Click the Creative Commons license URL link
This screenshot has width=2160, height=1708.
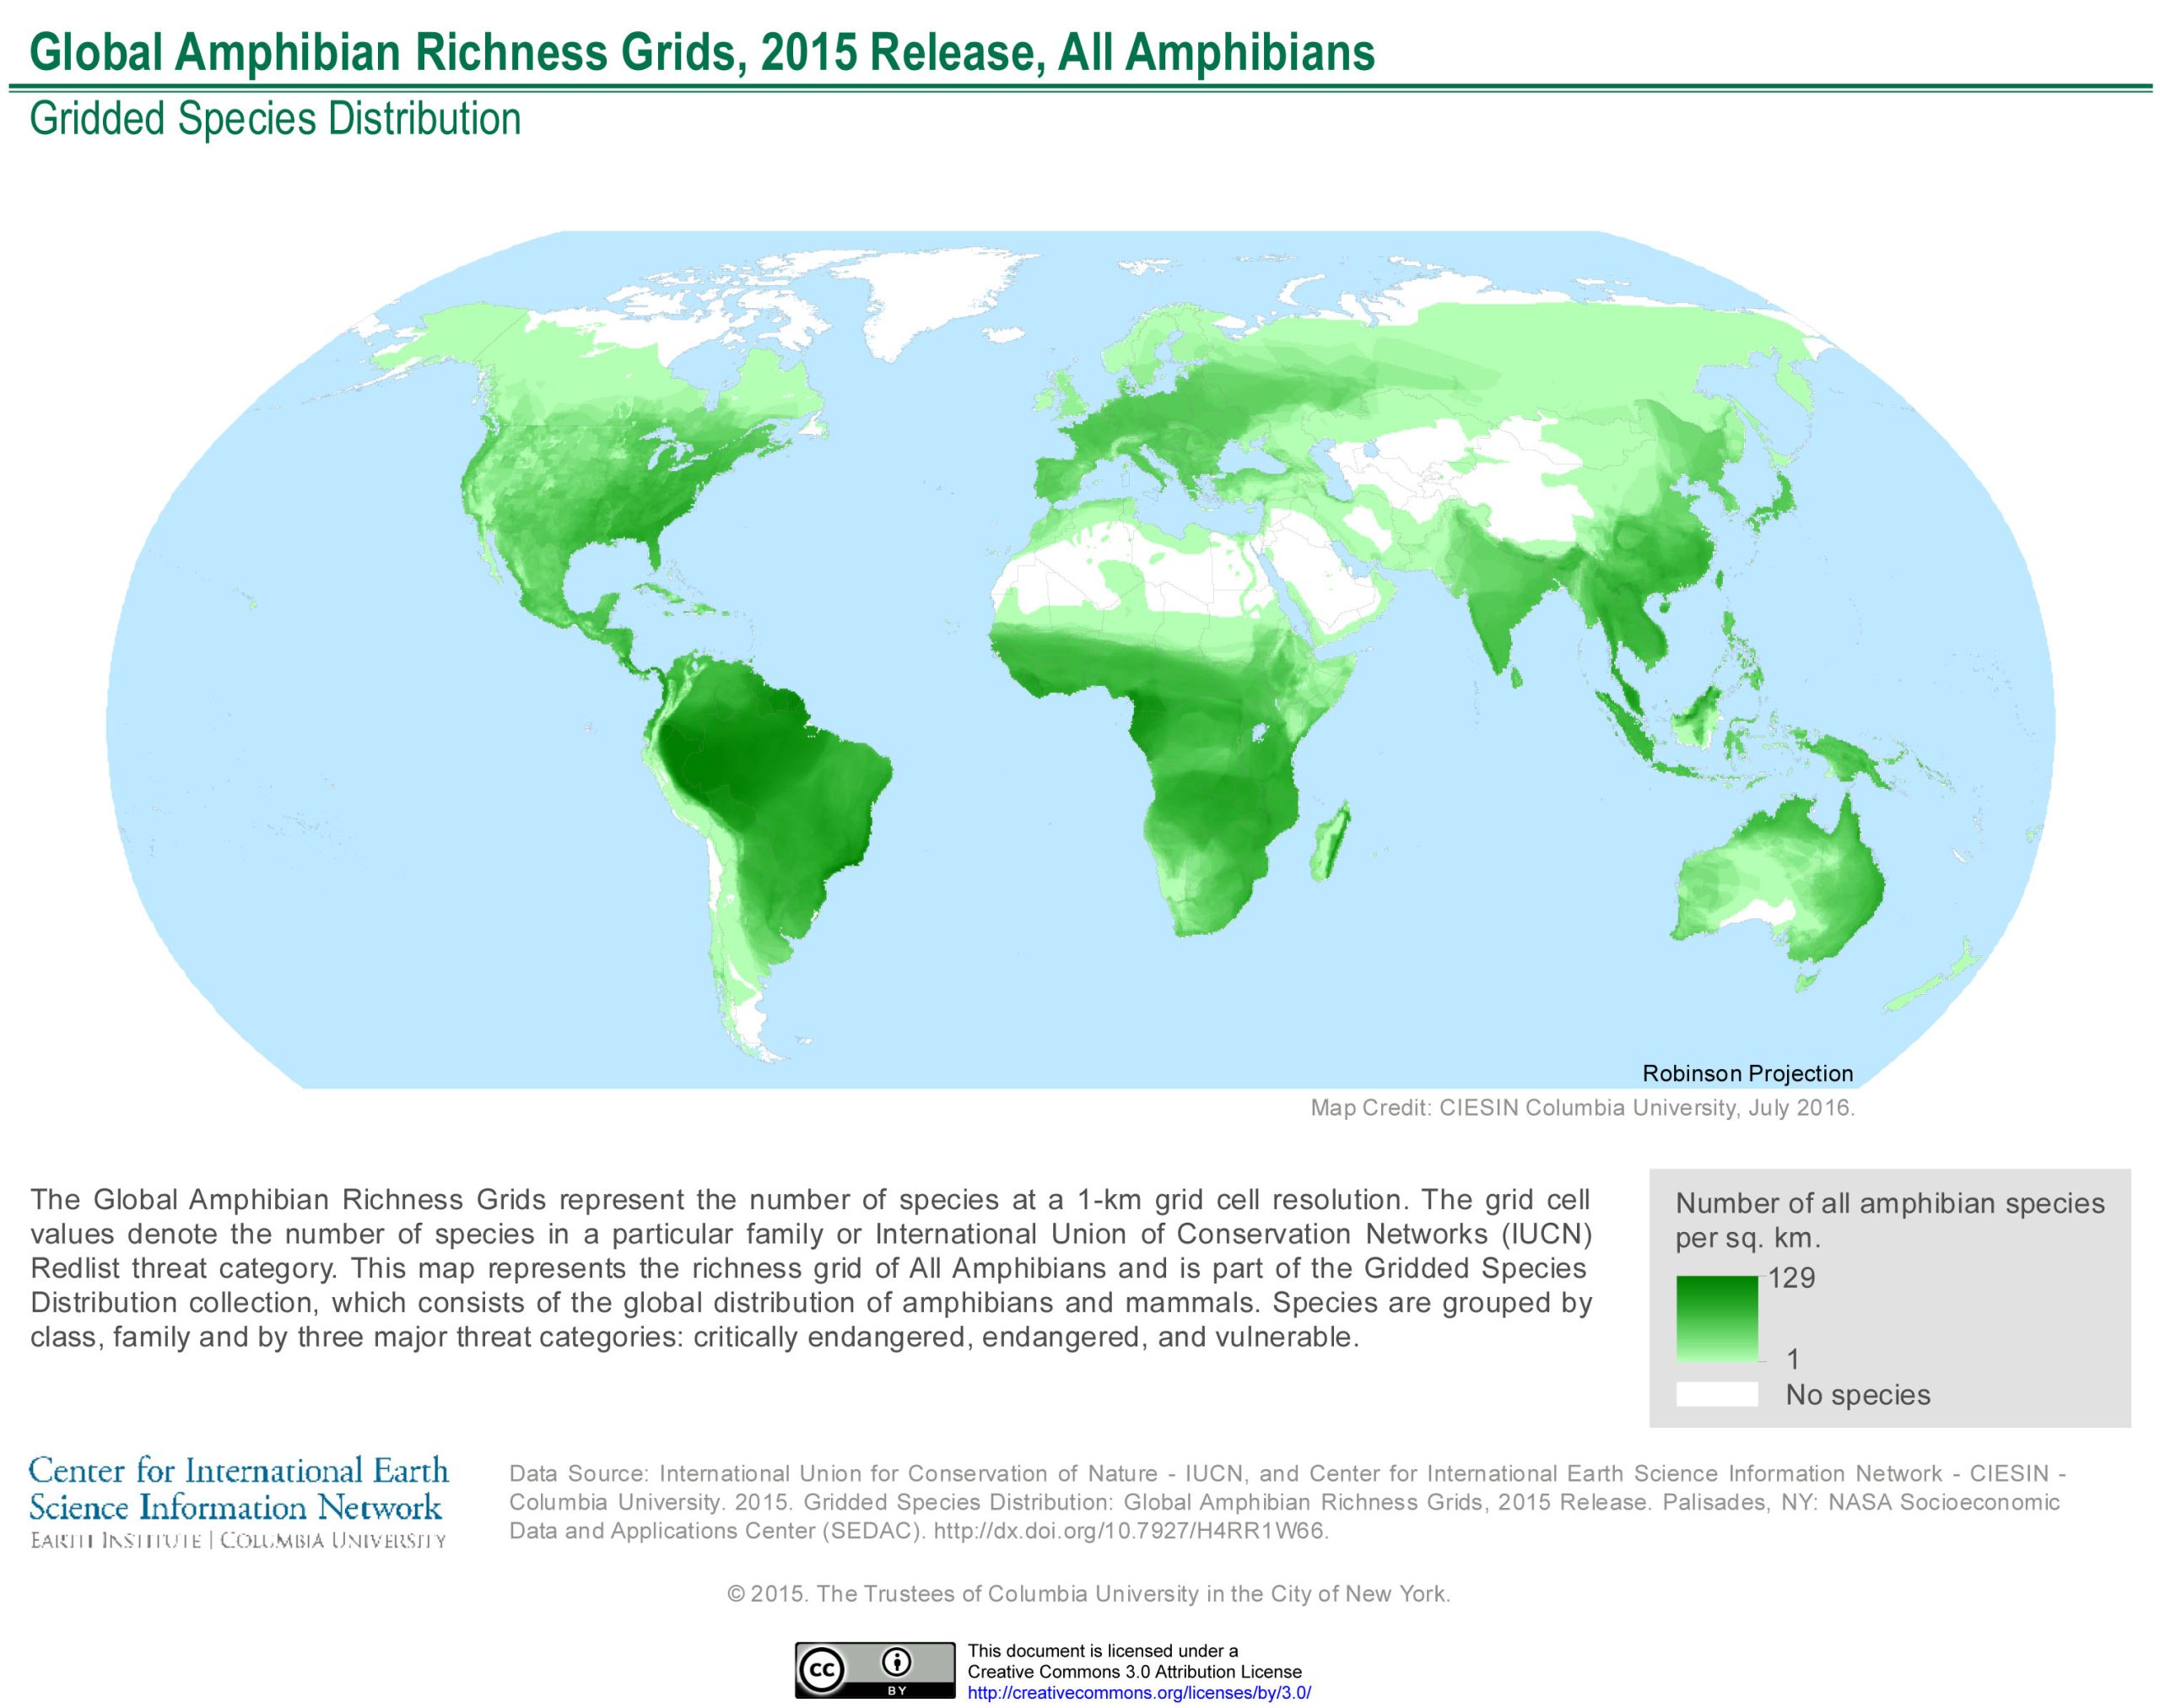(x=1139, y=1693)
